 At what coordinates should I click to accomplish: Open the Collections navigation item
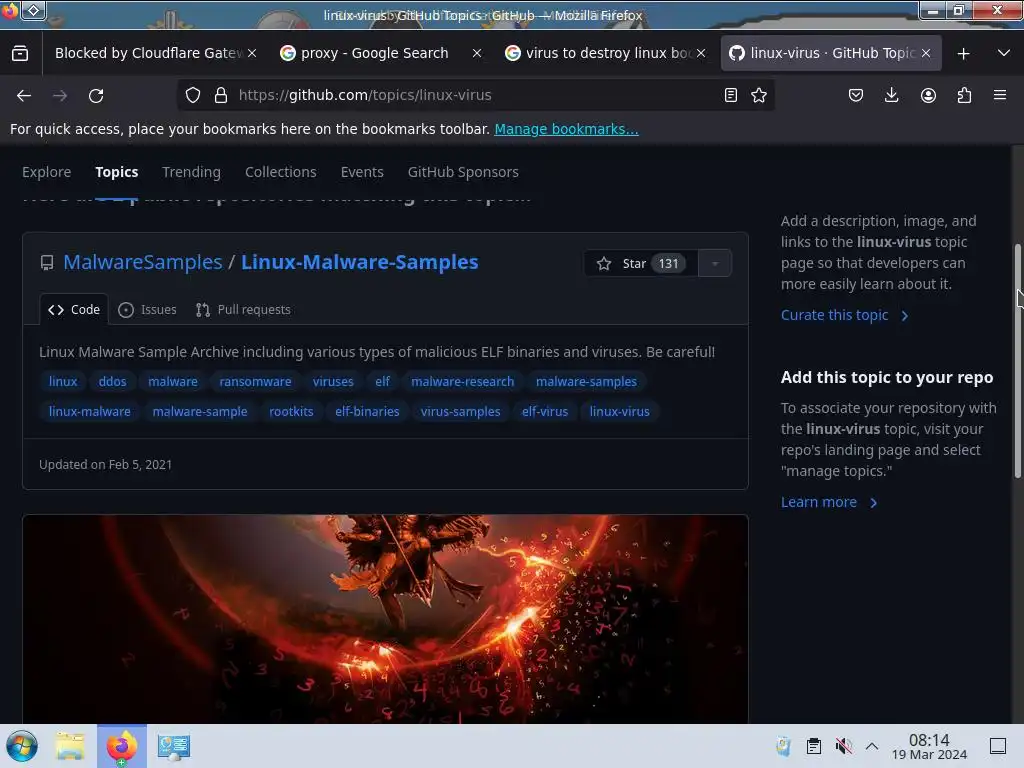(x=281, y=172)
